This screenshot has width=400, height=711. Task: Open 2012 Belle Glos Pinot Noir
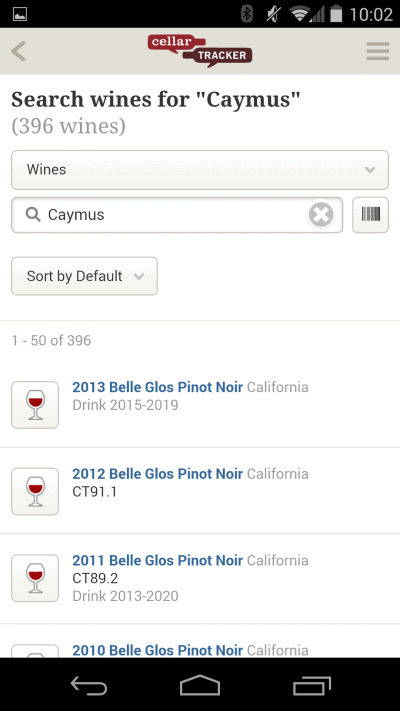(x=157, y=473)
